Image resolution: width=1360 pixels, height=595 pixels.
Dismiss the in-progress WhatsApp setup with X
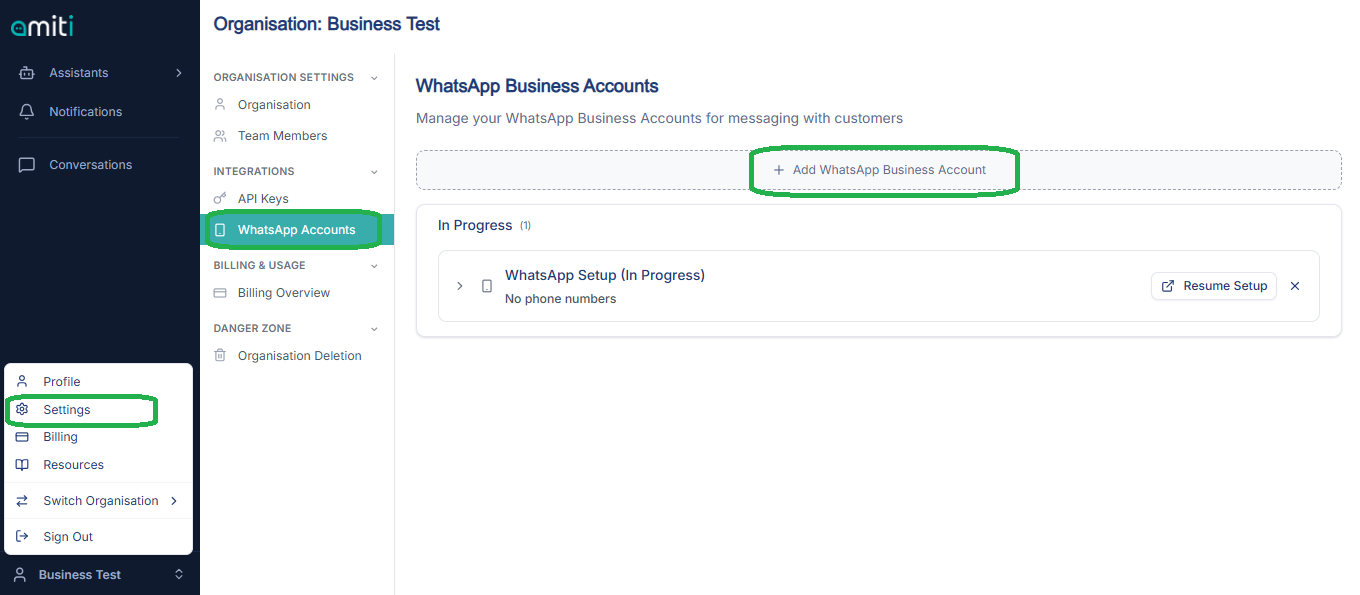[x=1295, y=286]
